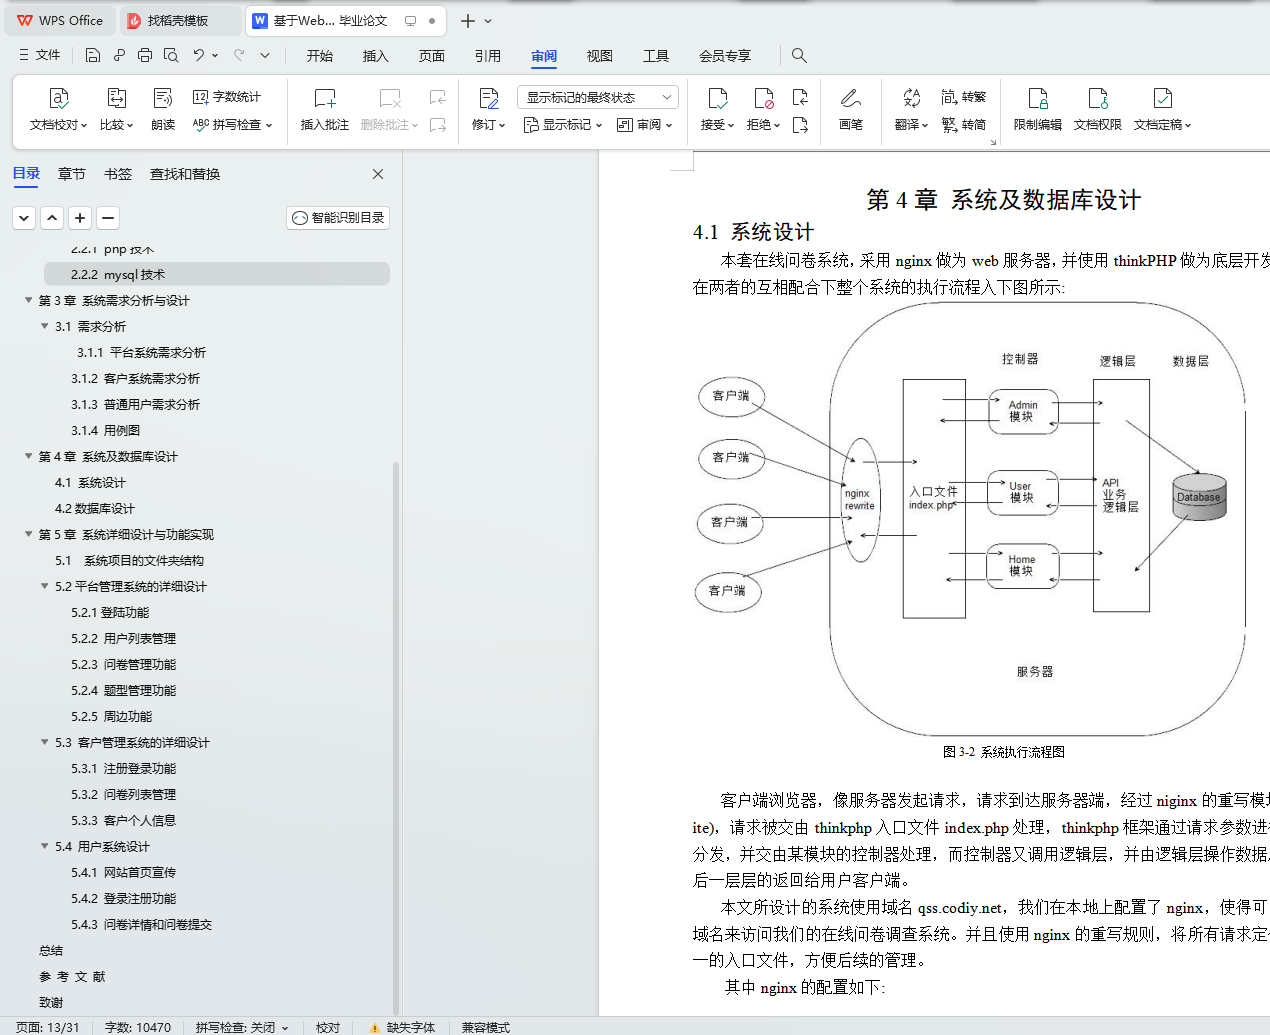
Task: Click the navigation pane scrollbar
Action: click(396, 738)
